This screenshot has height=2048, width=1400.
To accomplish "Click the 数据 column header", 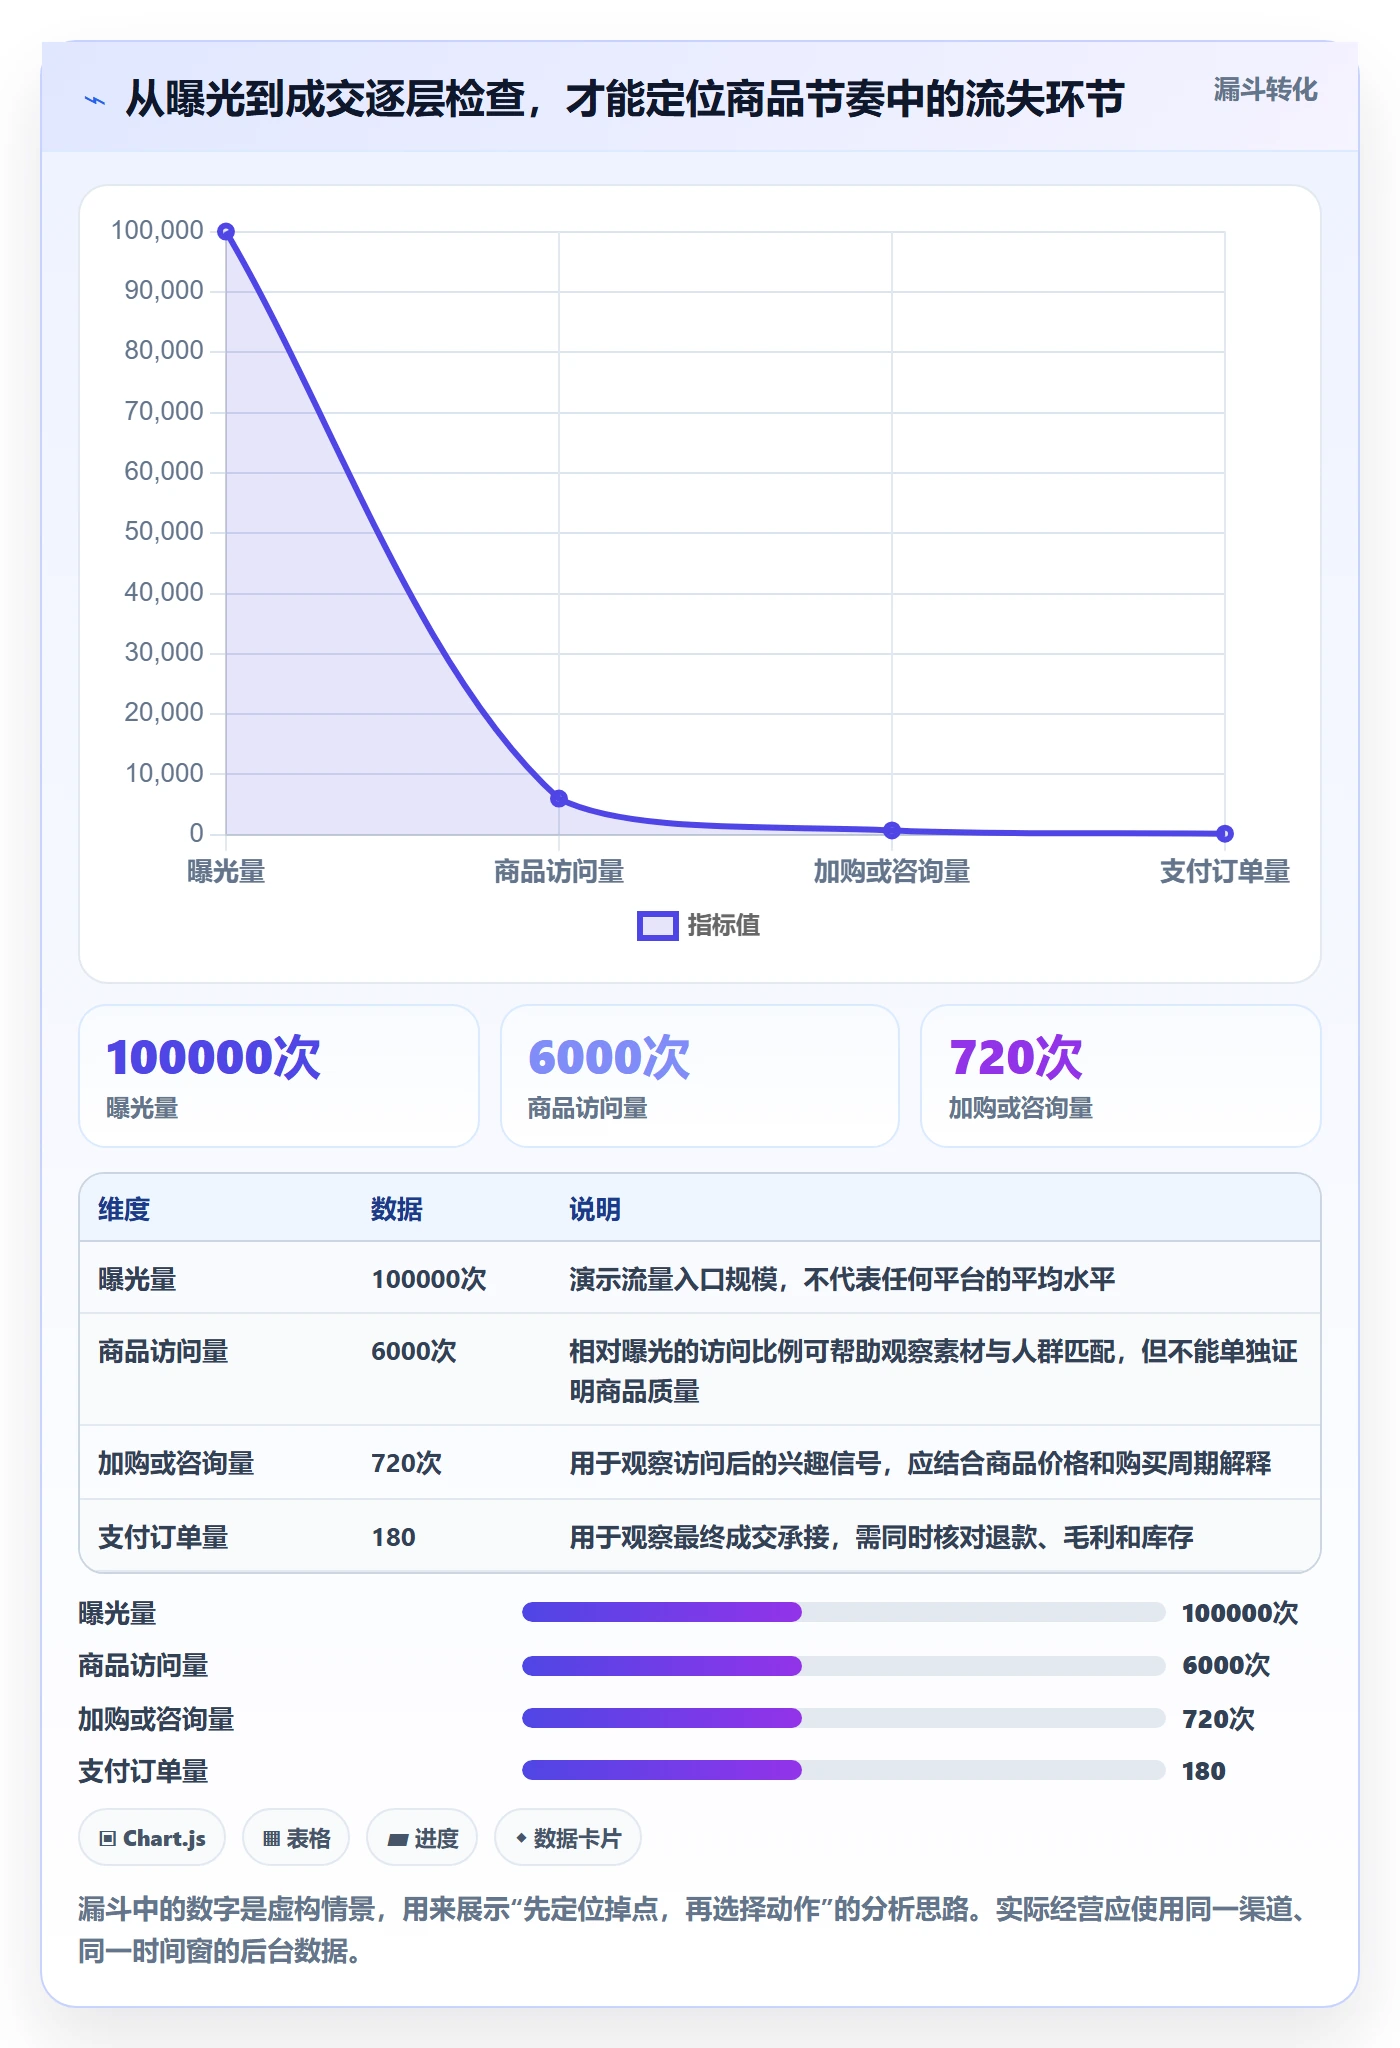I will click(x=397, y=1209).
